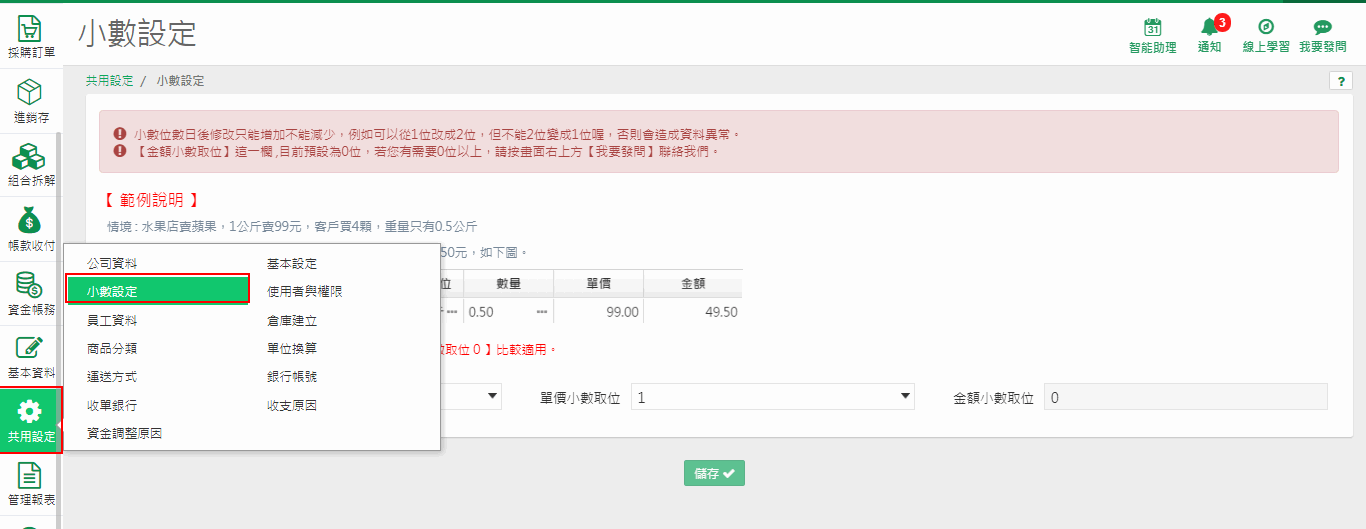Click the 金額小數取位 field
Image resolution: width=1366 pixels, height=529 pixels.
(1186, 397)
